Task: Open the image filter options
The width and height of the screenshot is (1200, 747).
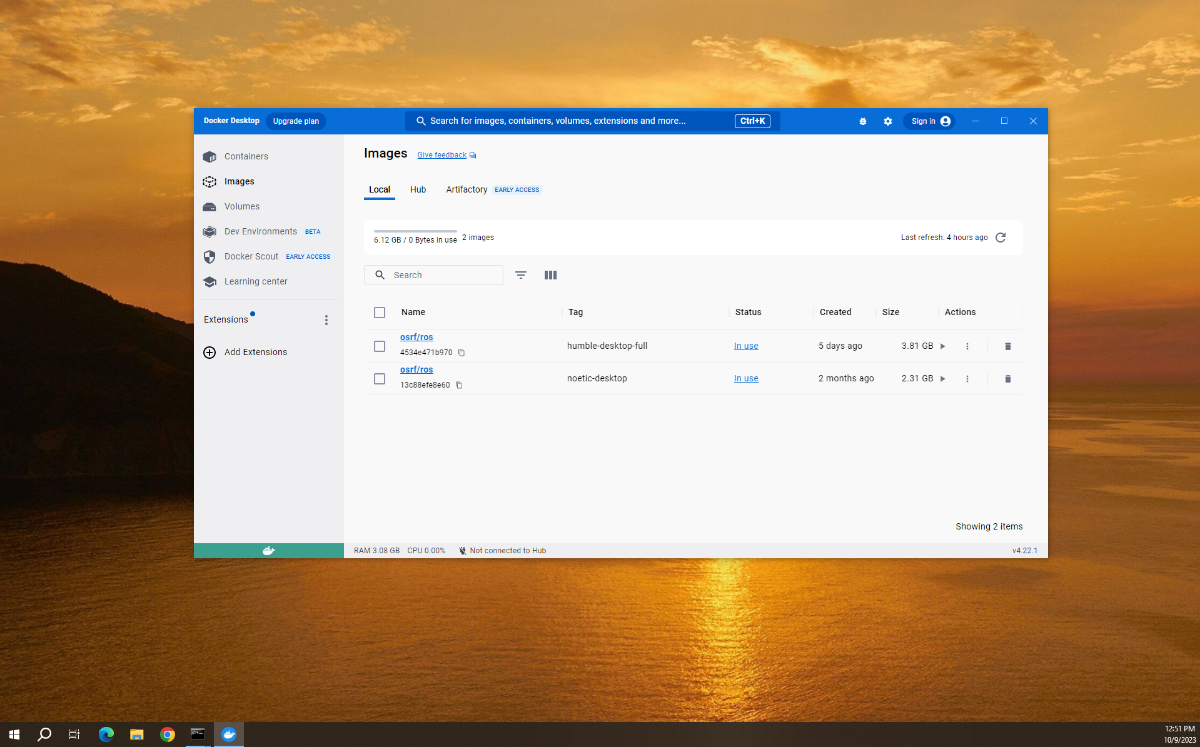Action: click(x=521, y=275)
